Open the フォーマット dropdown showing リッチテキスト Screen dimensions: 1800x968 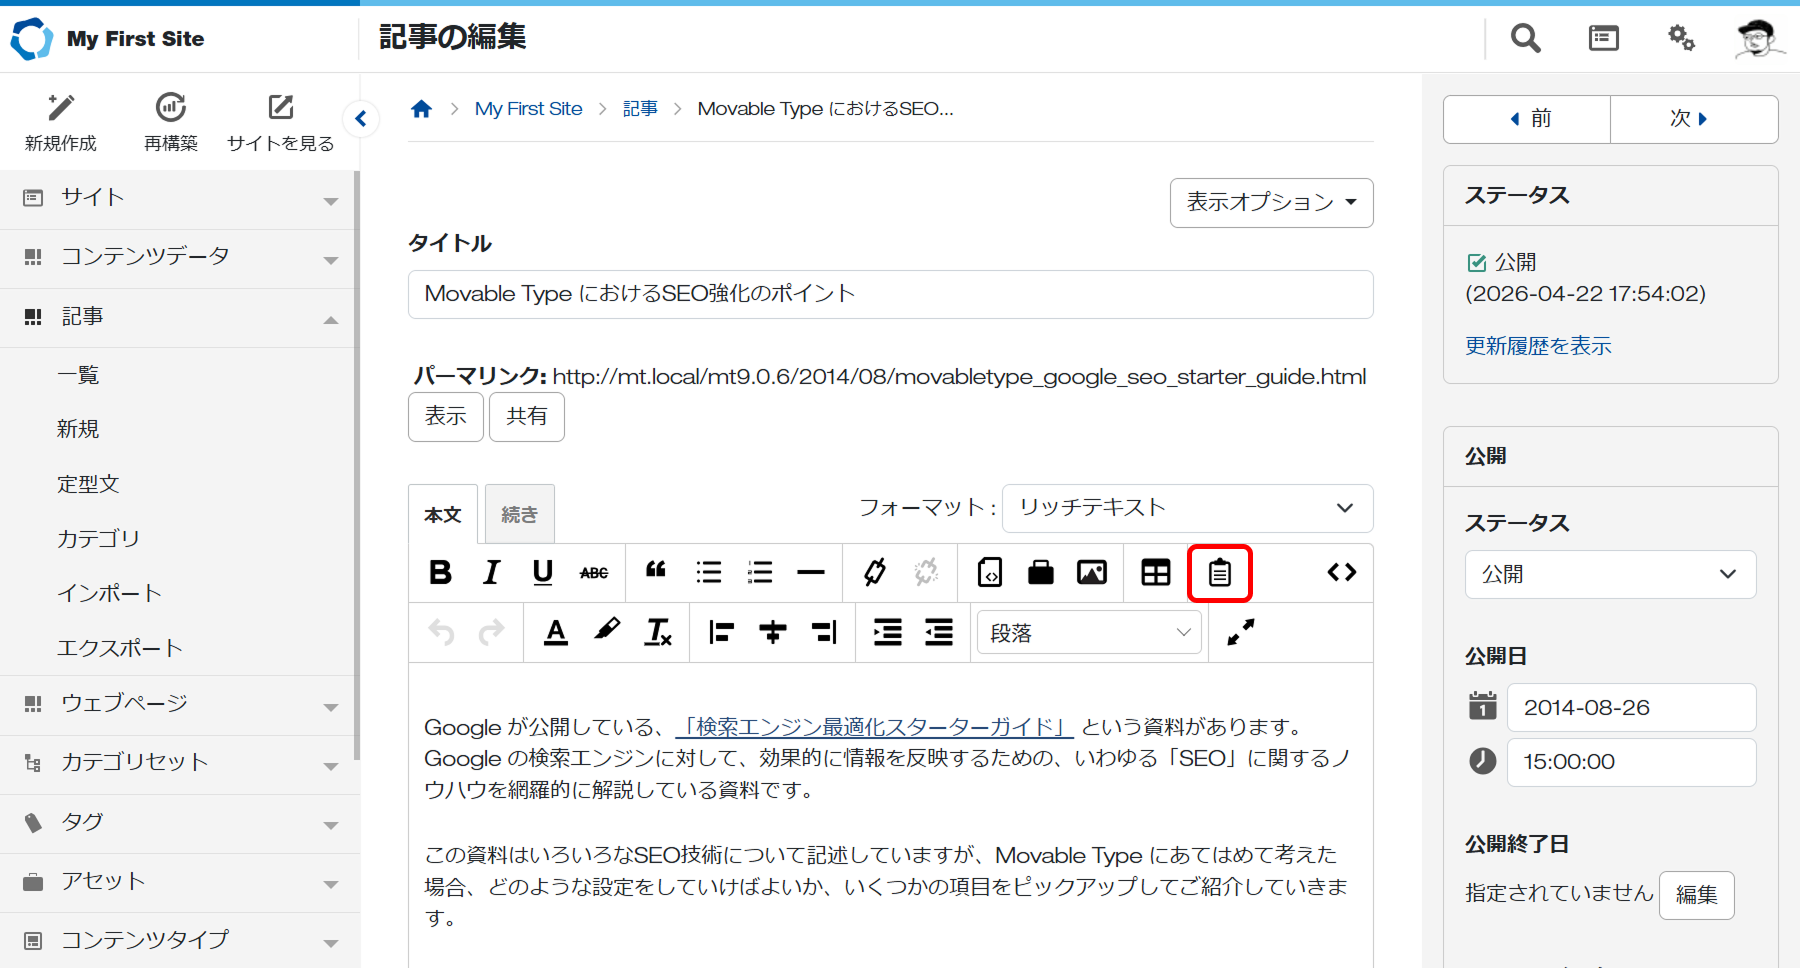[x=1186, y=508]
